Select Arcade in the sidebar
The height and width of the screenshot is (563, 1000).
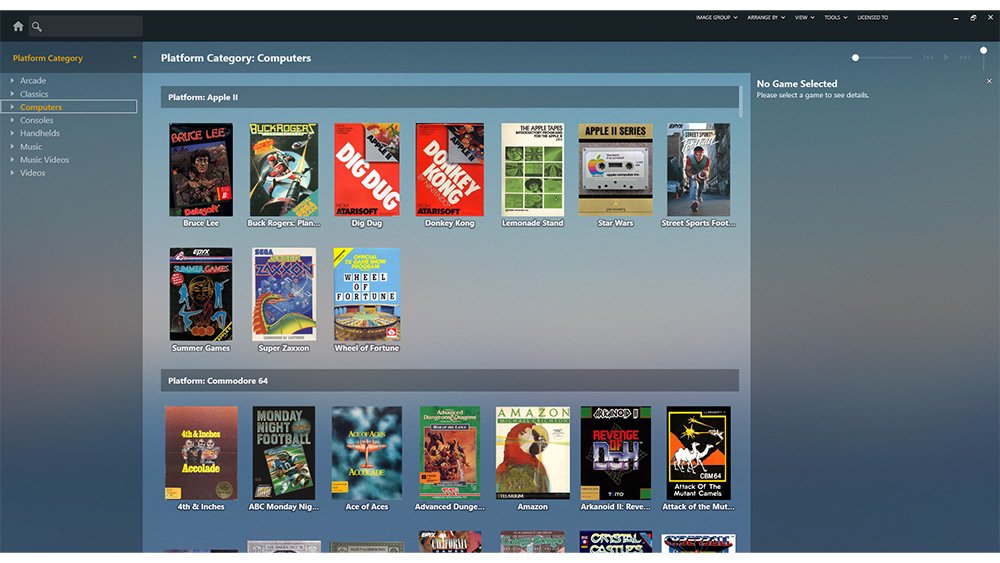point(33,80)
